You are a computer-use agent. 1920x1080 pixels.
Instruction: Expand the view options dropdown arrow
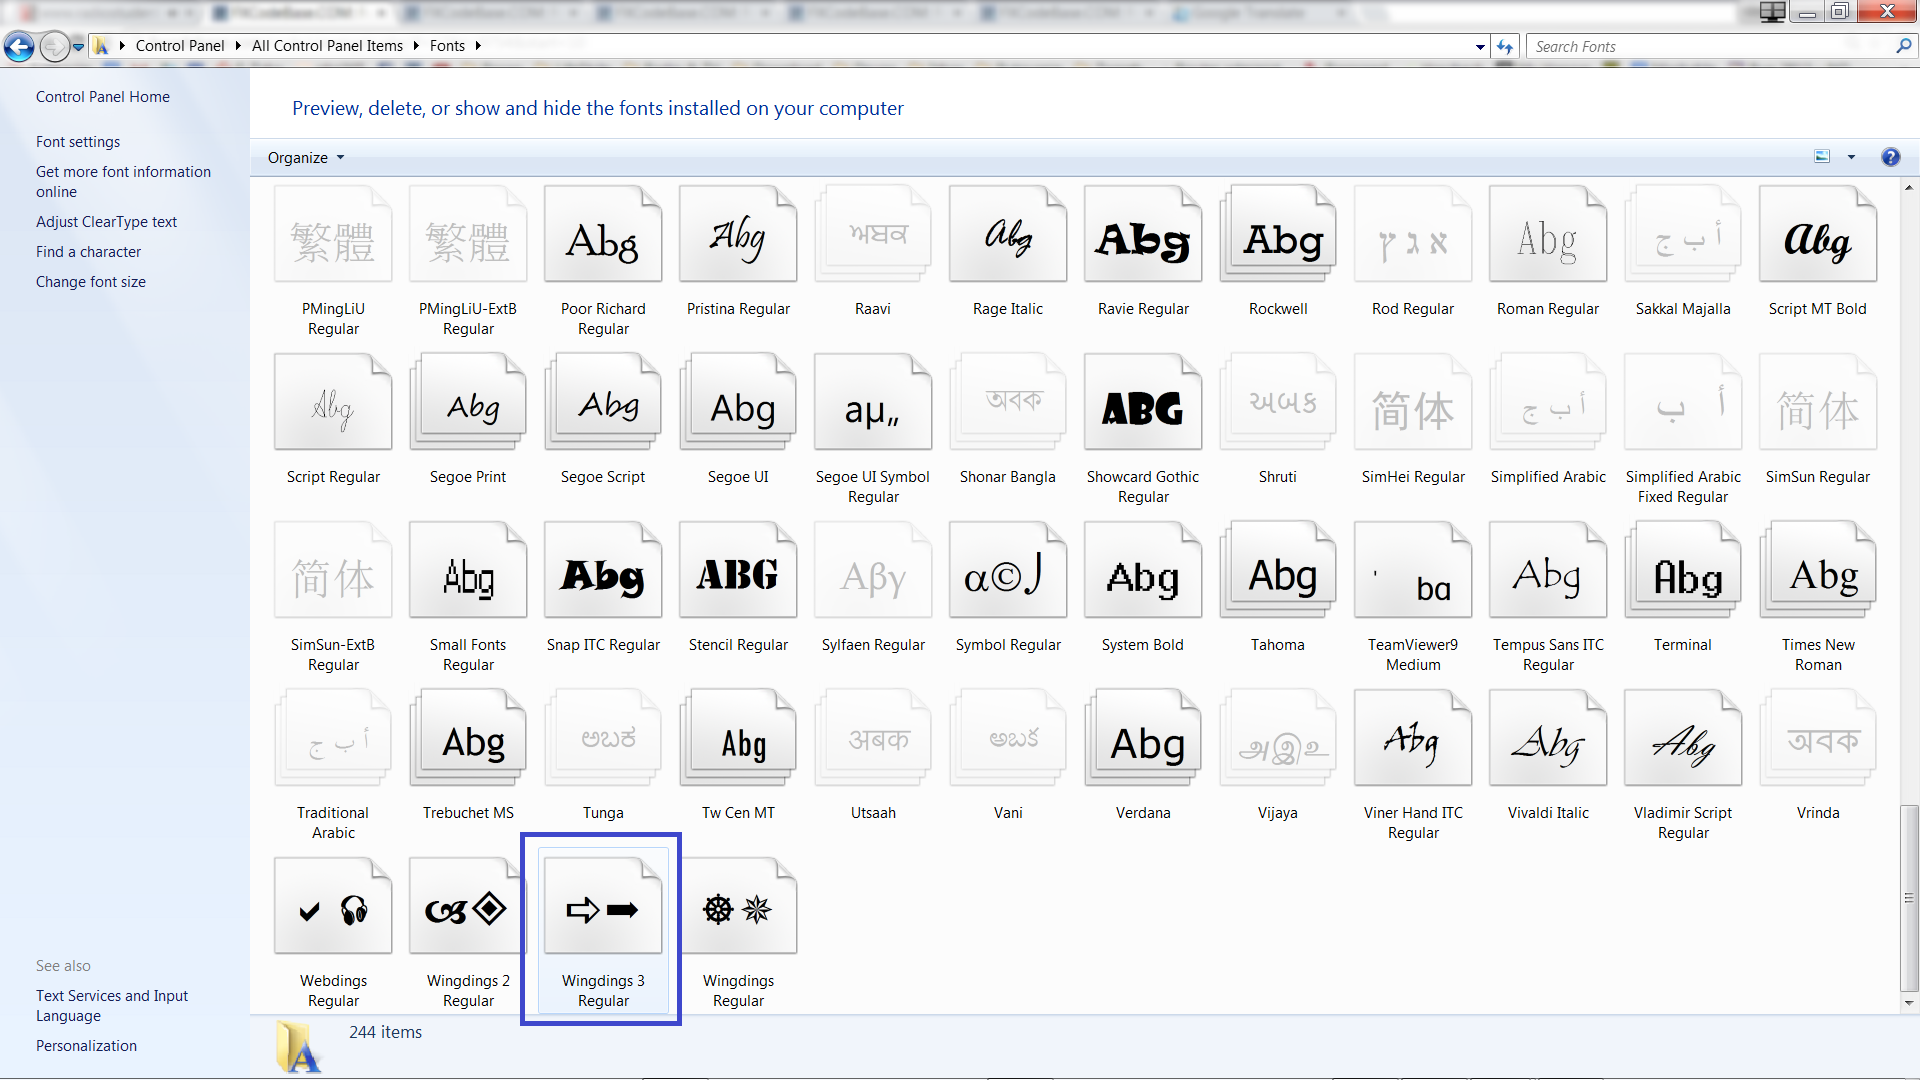pyautogui.click(x=1851, y=157)
